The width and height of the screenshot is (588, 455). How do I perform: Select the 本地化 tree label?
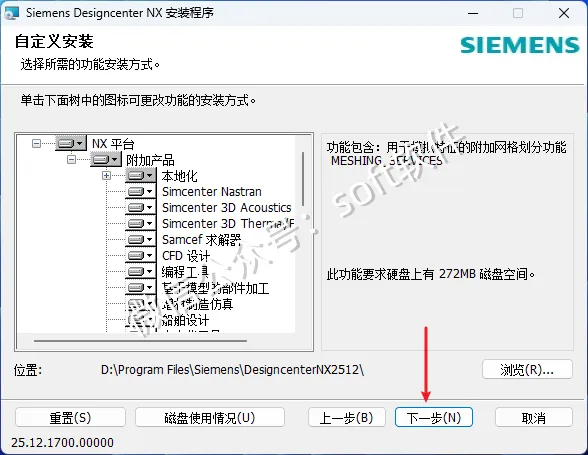[179, 176]
